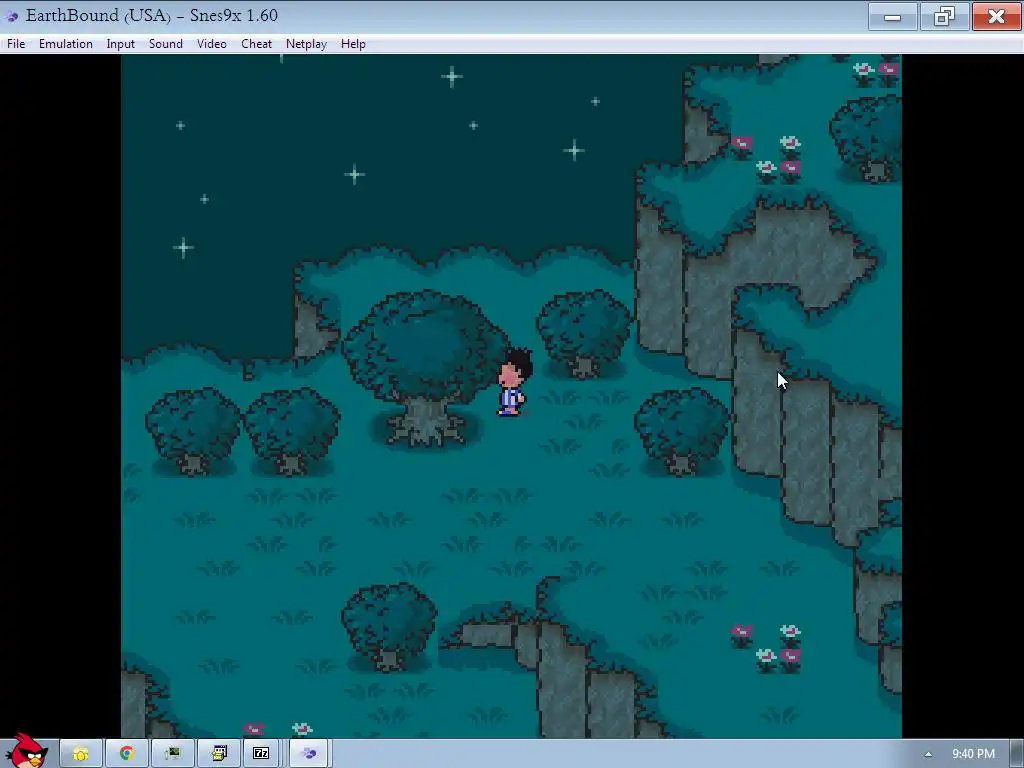
Task: Open the yellow folder taskbar icon
Action: click(x=81, y=754)
